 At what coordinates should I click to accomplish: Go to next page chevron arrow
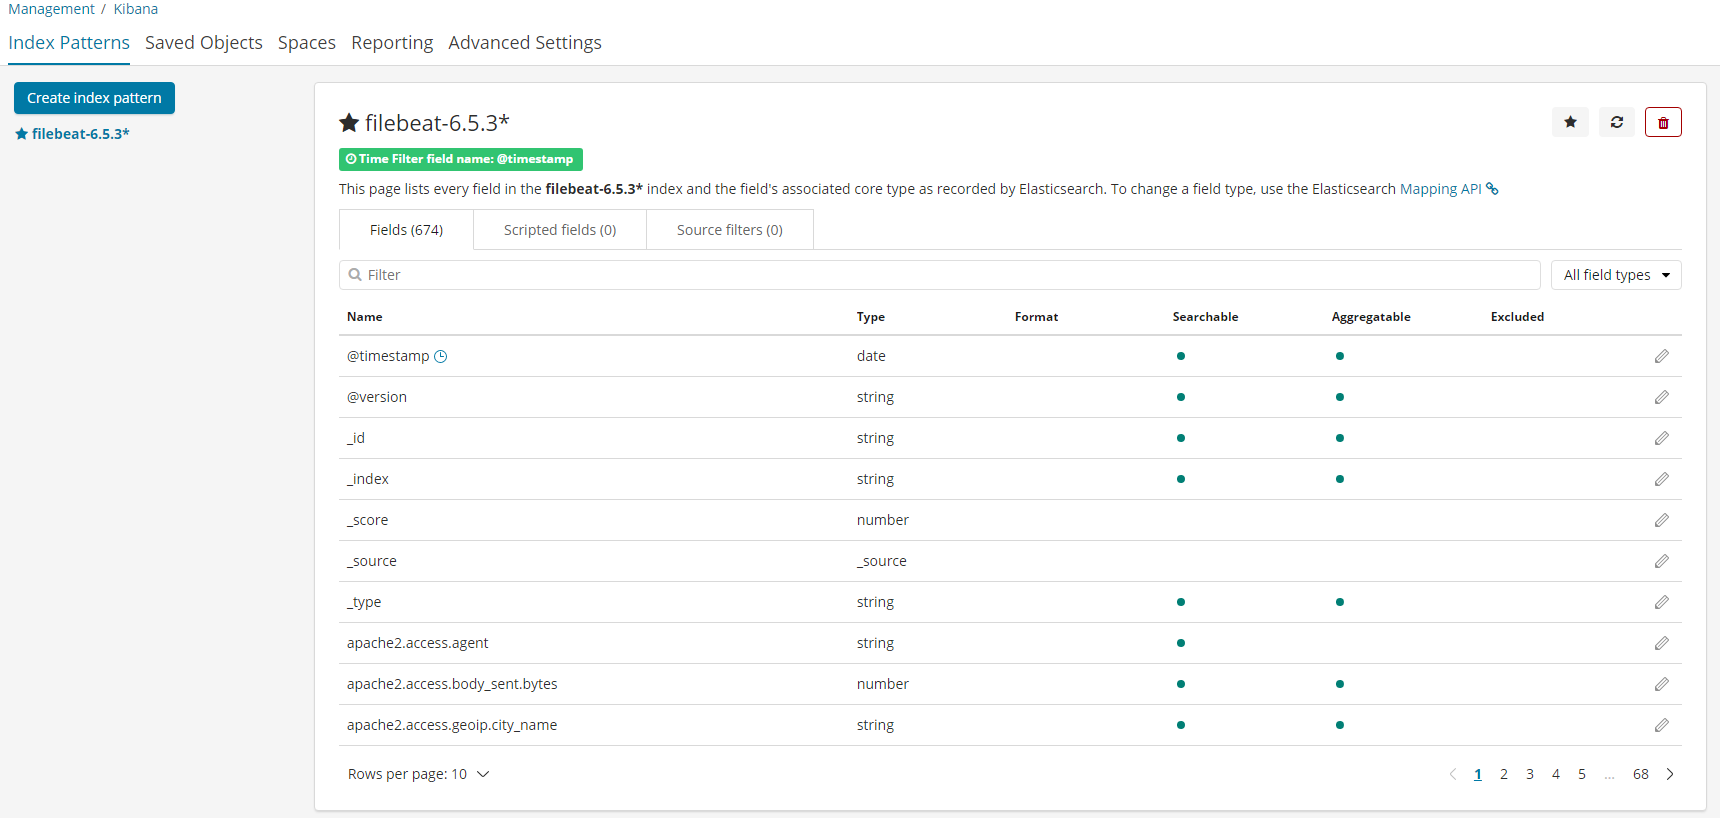pyautogui.click(x=1670, y=774)
